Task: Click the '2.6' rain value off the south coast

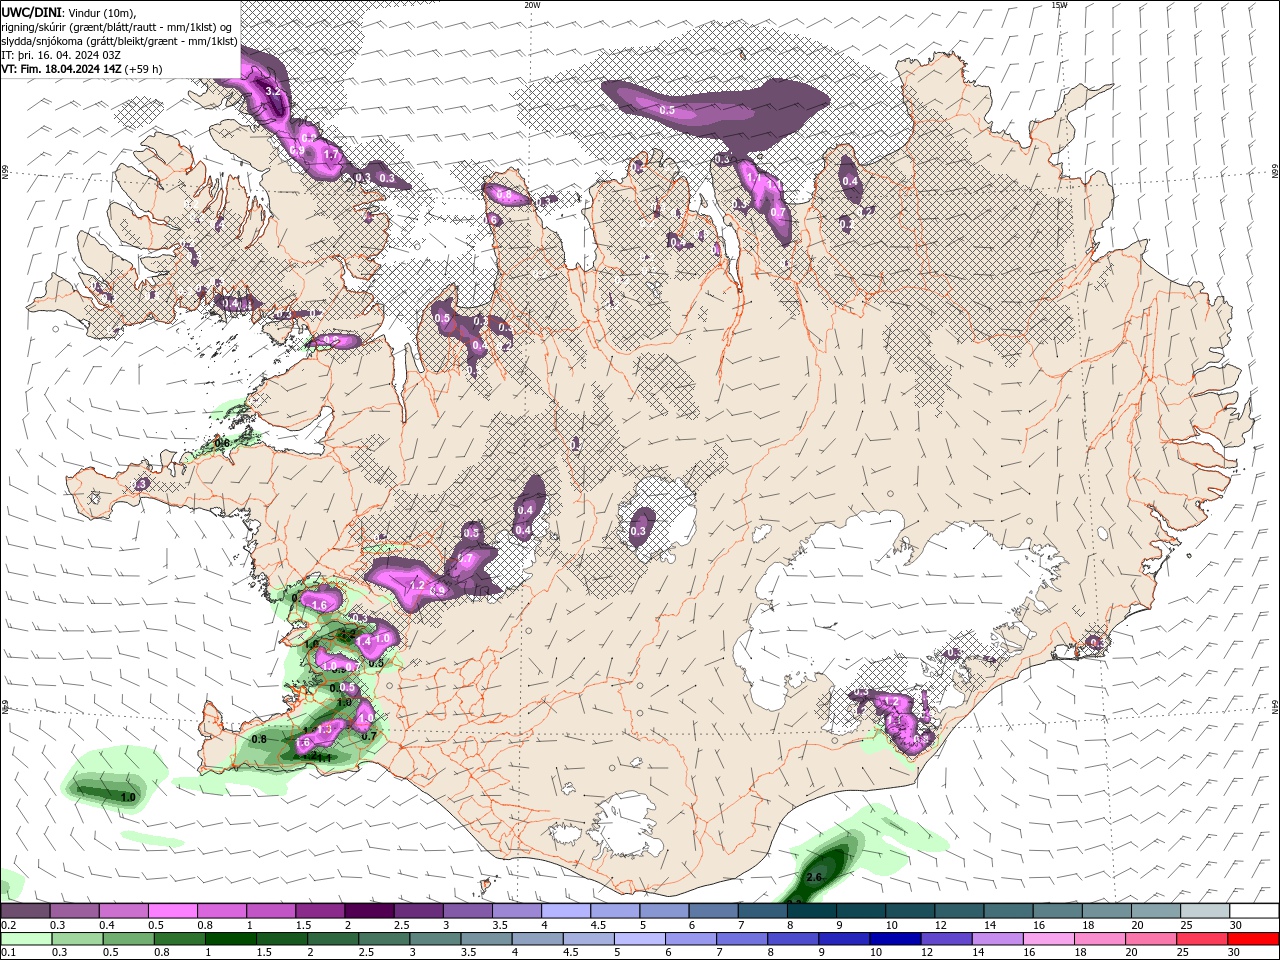Action: pyautogui.click(x=814, y=877)
